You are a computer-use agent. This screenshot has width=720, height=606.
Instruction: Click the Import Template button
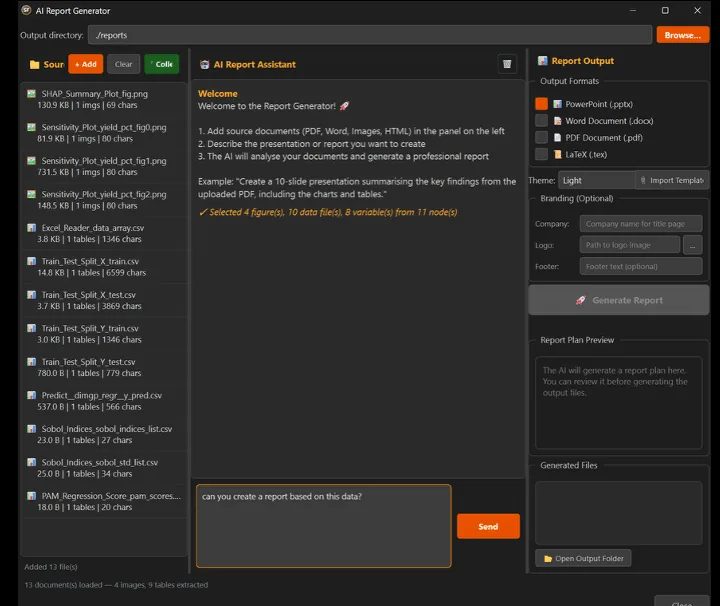672,180
